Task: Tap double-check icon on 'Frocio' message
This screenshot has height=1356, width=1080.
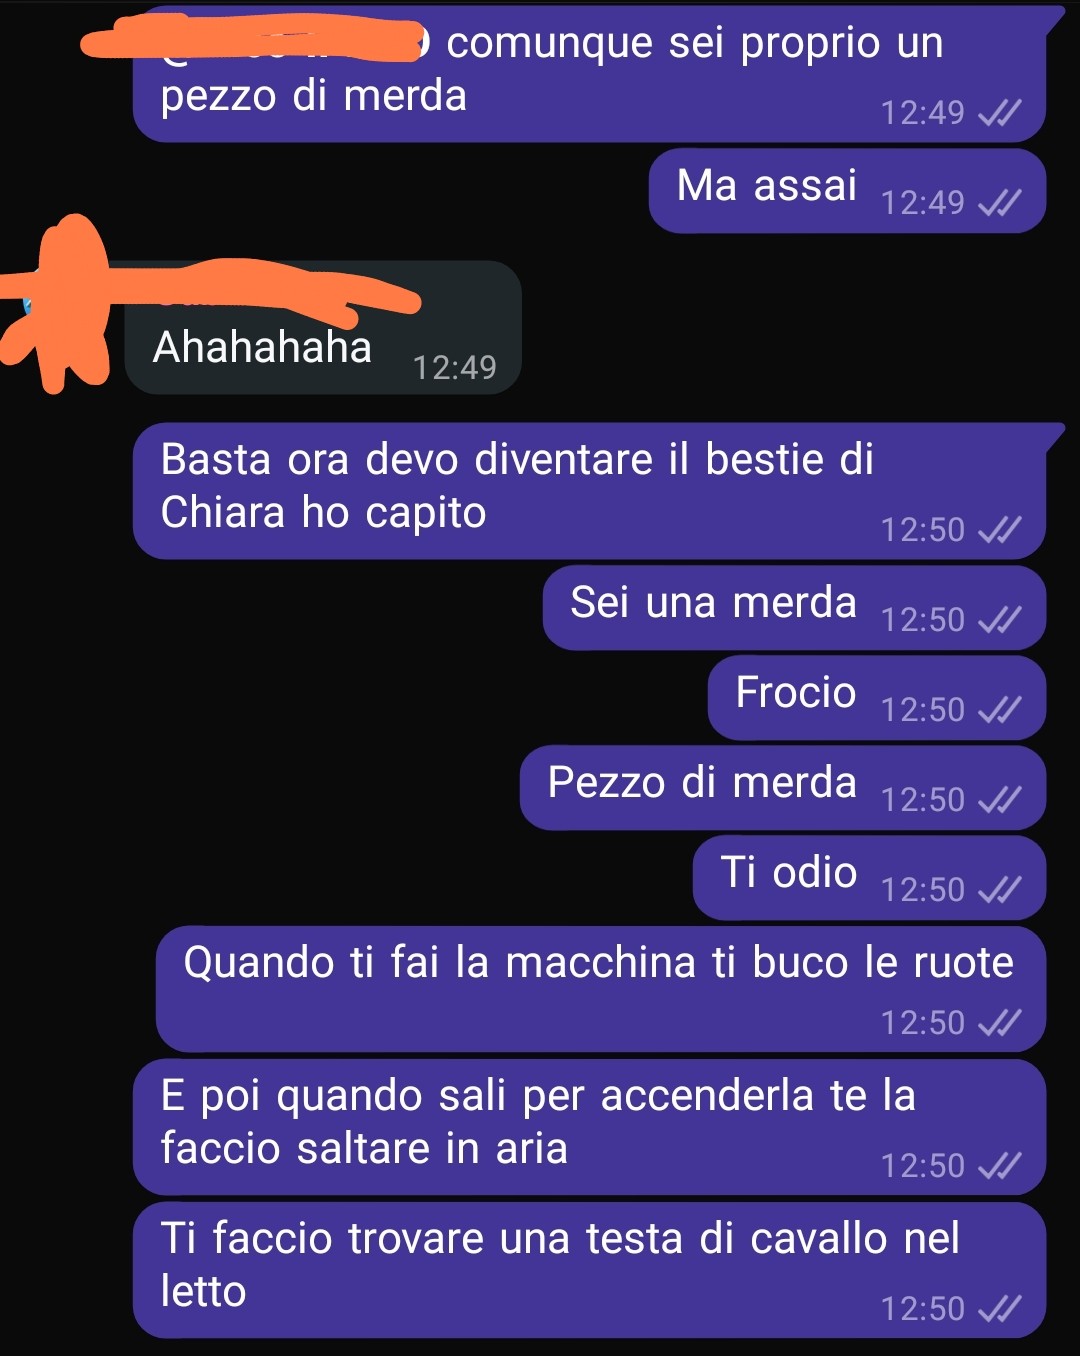Action: [999, 710]
